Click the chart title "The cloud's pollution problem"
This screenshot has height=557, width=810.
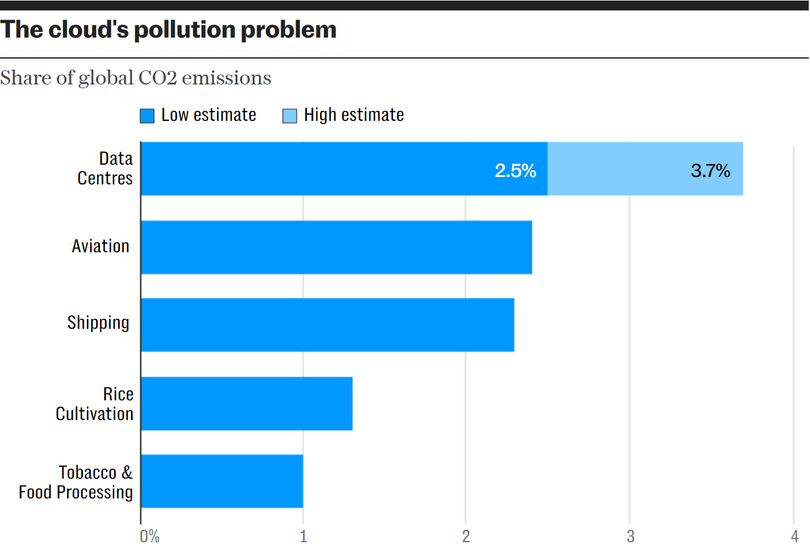pos(169,30)
